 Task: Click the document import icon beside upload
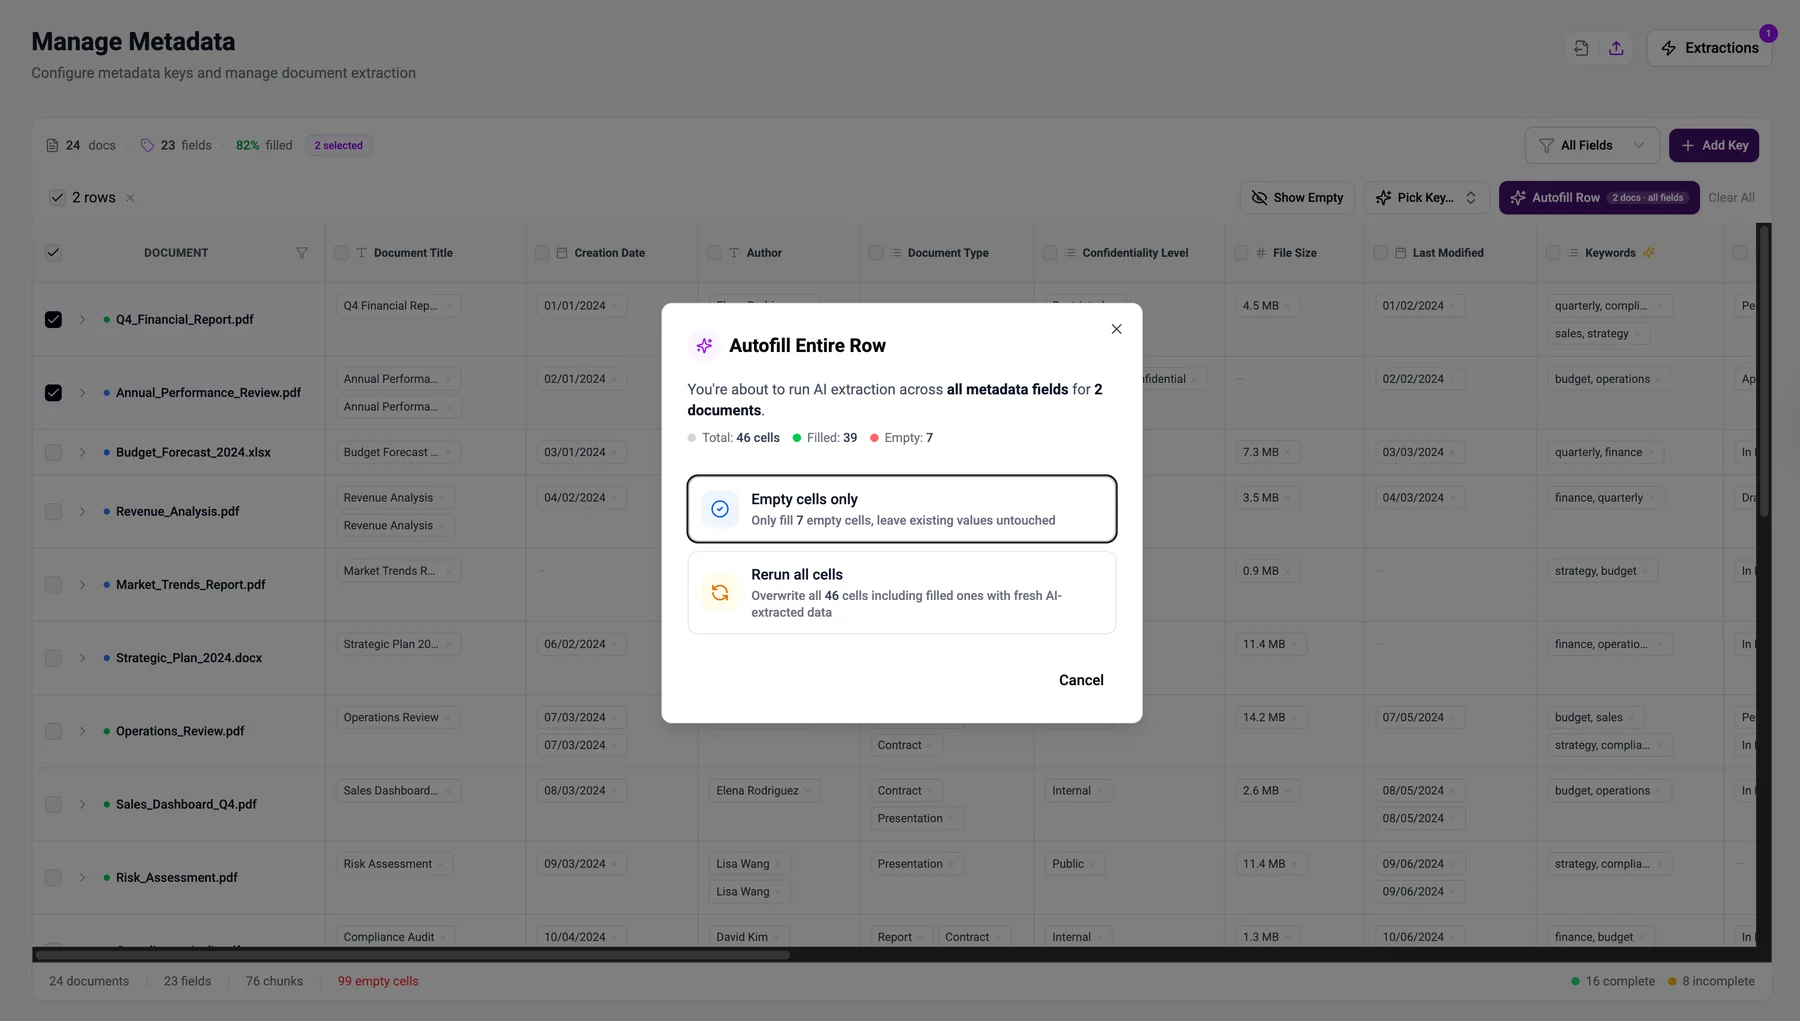1581,48
